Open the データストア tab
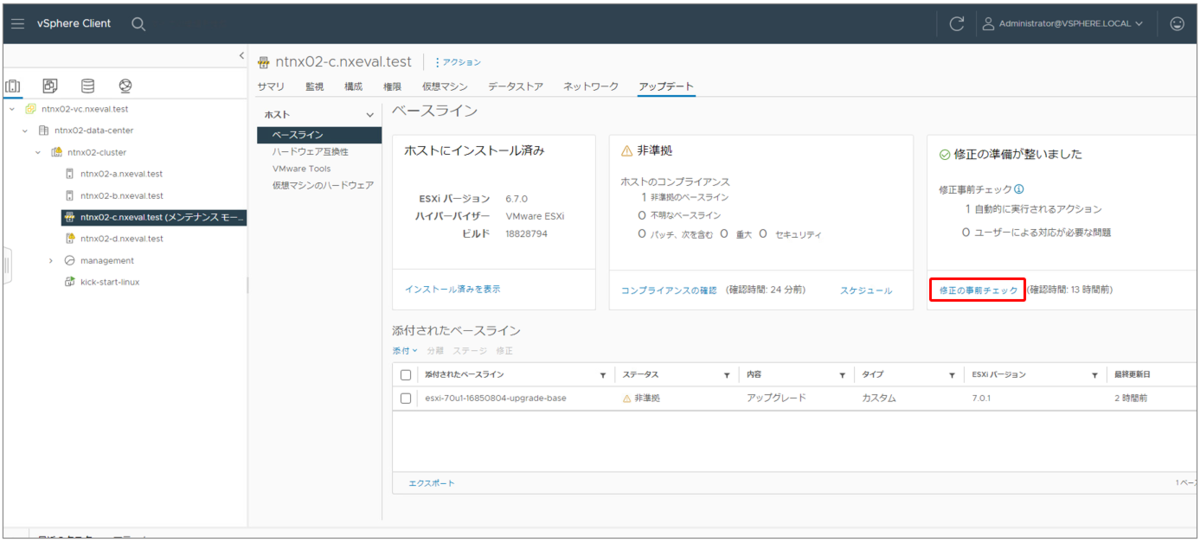This screenshot has width=1200, height=542. [x=514, y=87]
